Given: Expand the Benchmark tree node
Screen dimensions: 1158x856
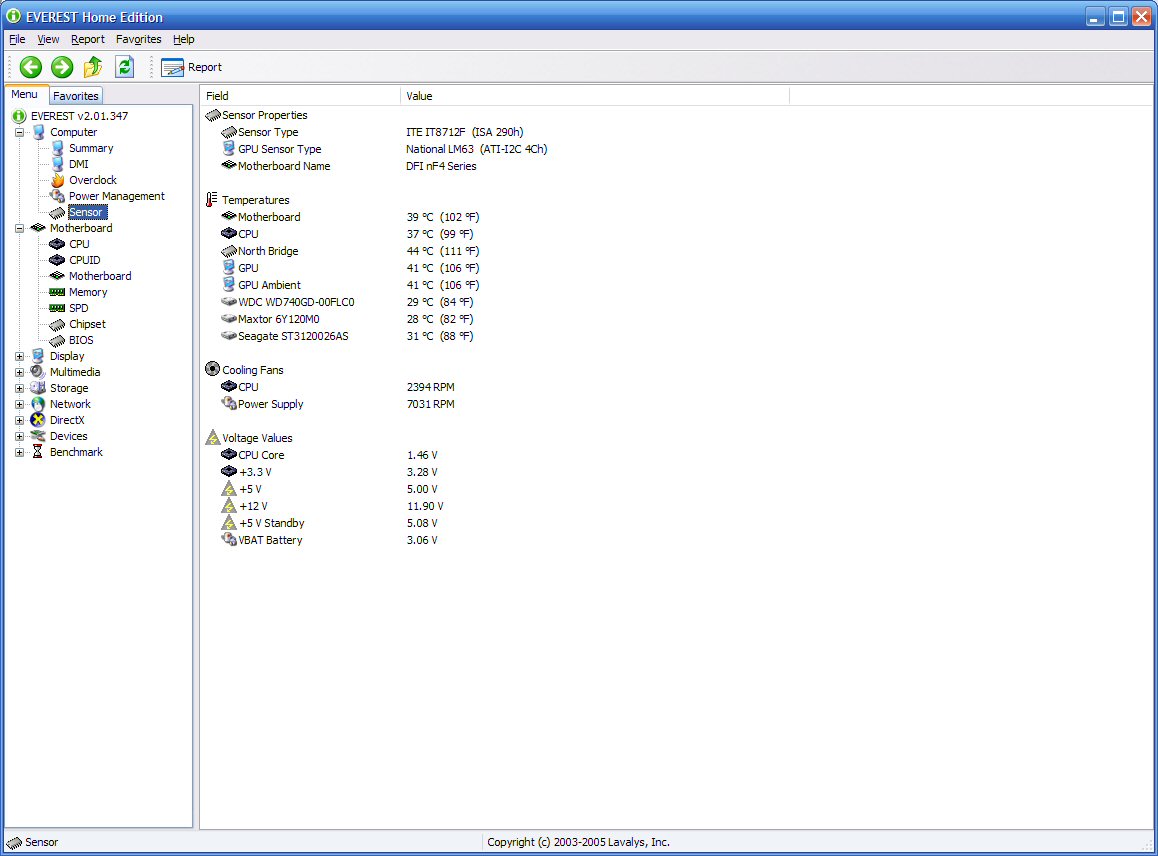Looking at the screenshot, I should [x=20, y=453].
